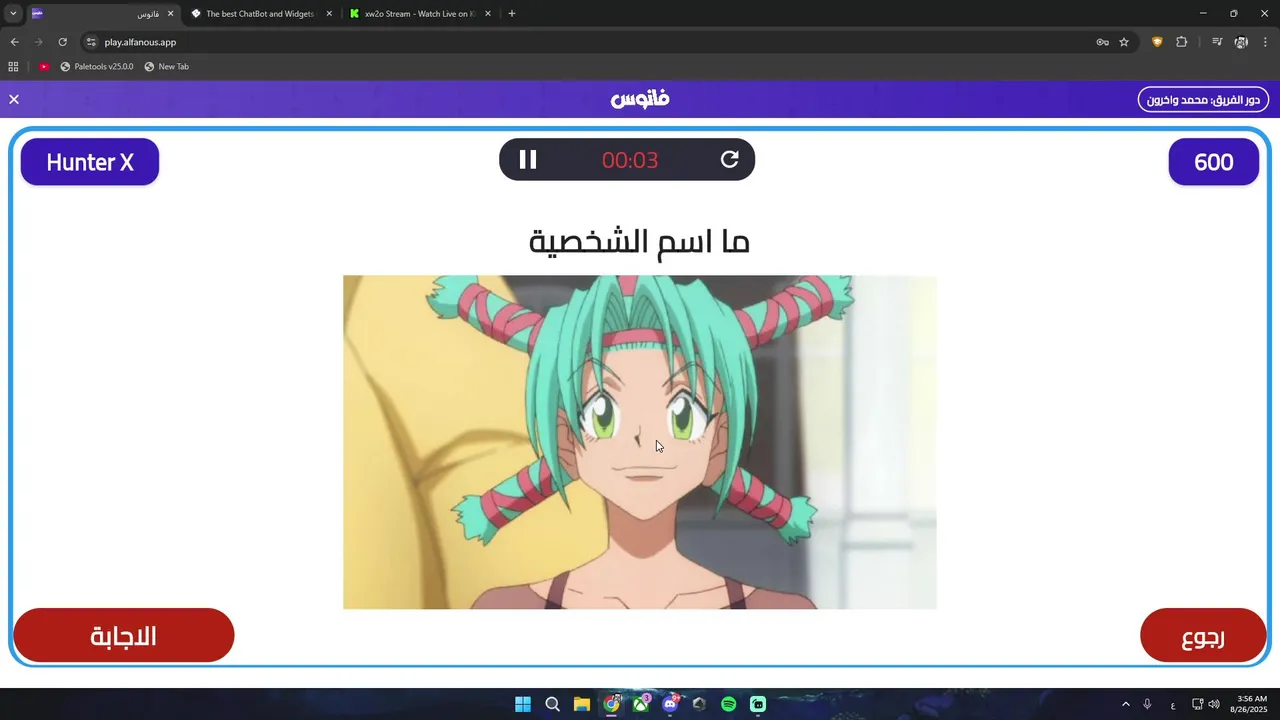Image resolution: width=1280 pixels, height=720 pixels.
Task: Open the media controls icon
Action: pyautogui.click(x=1217, y=42)
